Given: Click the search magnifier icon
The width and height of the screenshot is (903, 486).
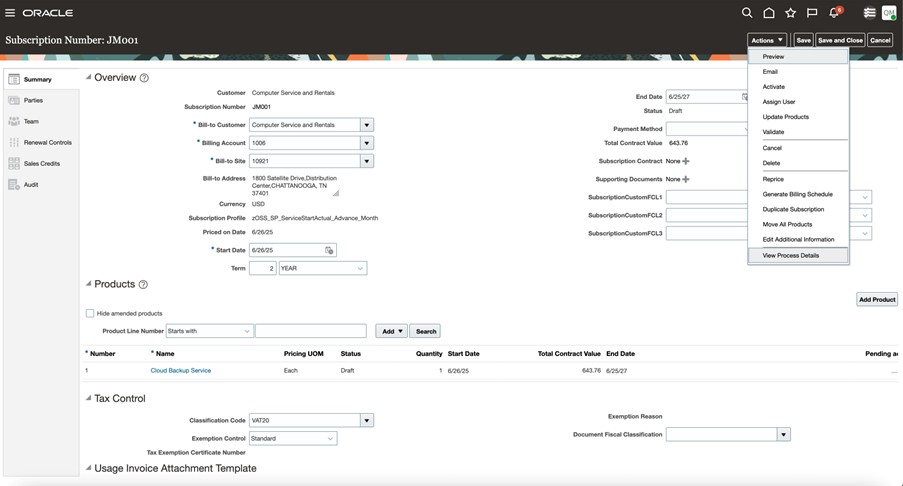Looking at the screenshot, I should point(747,13).
